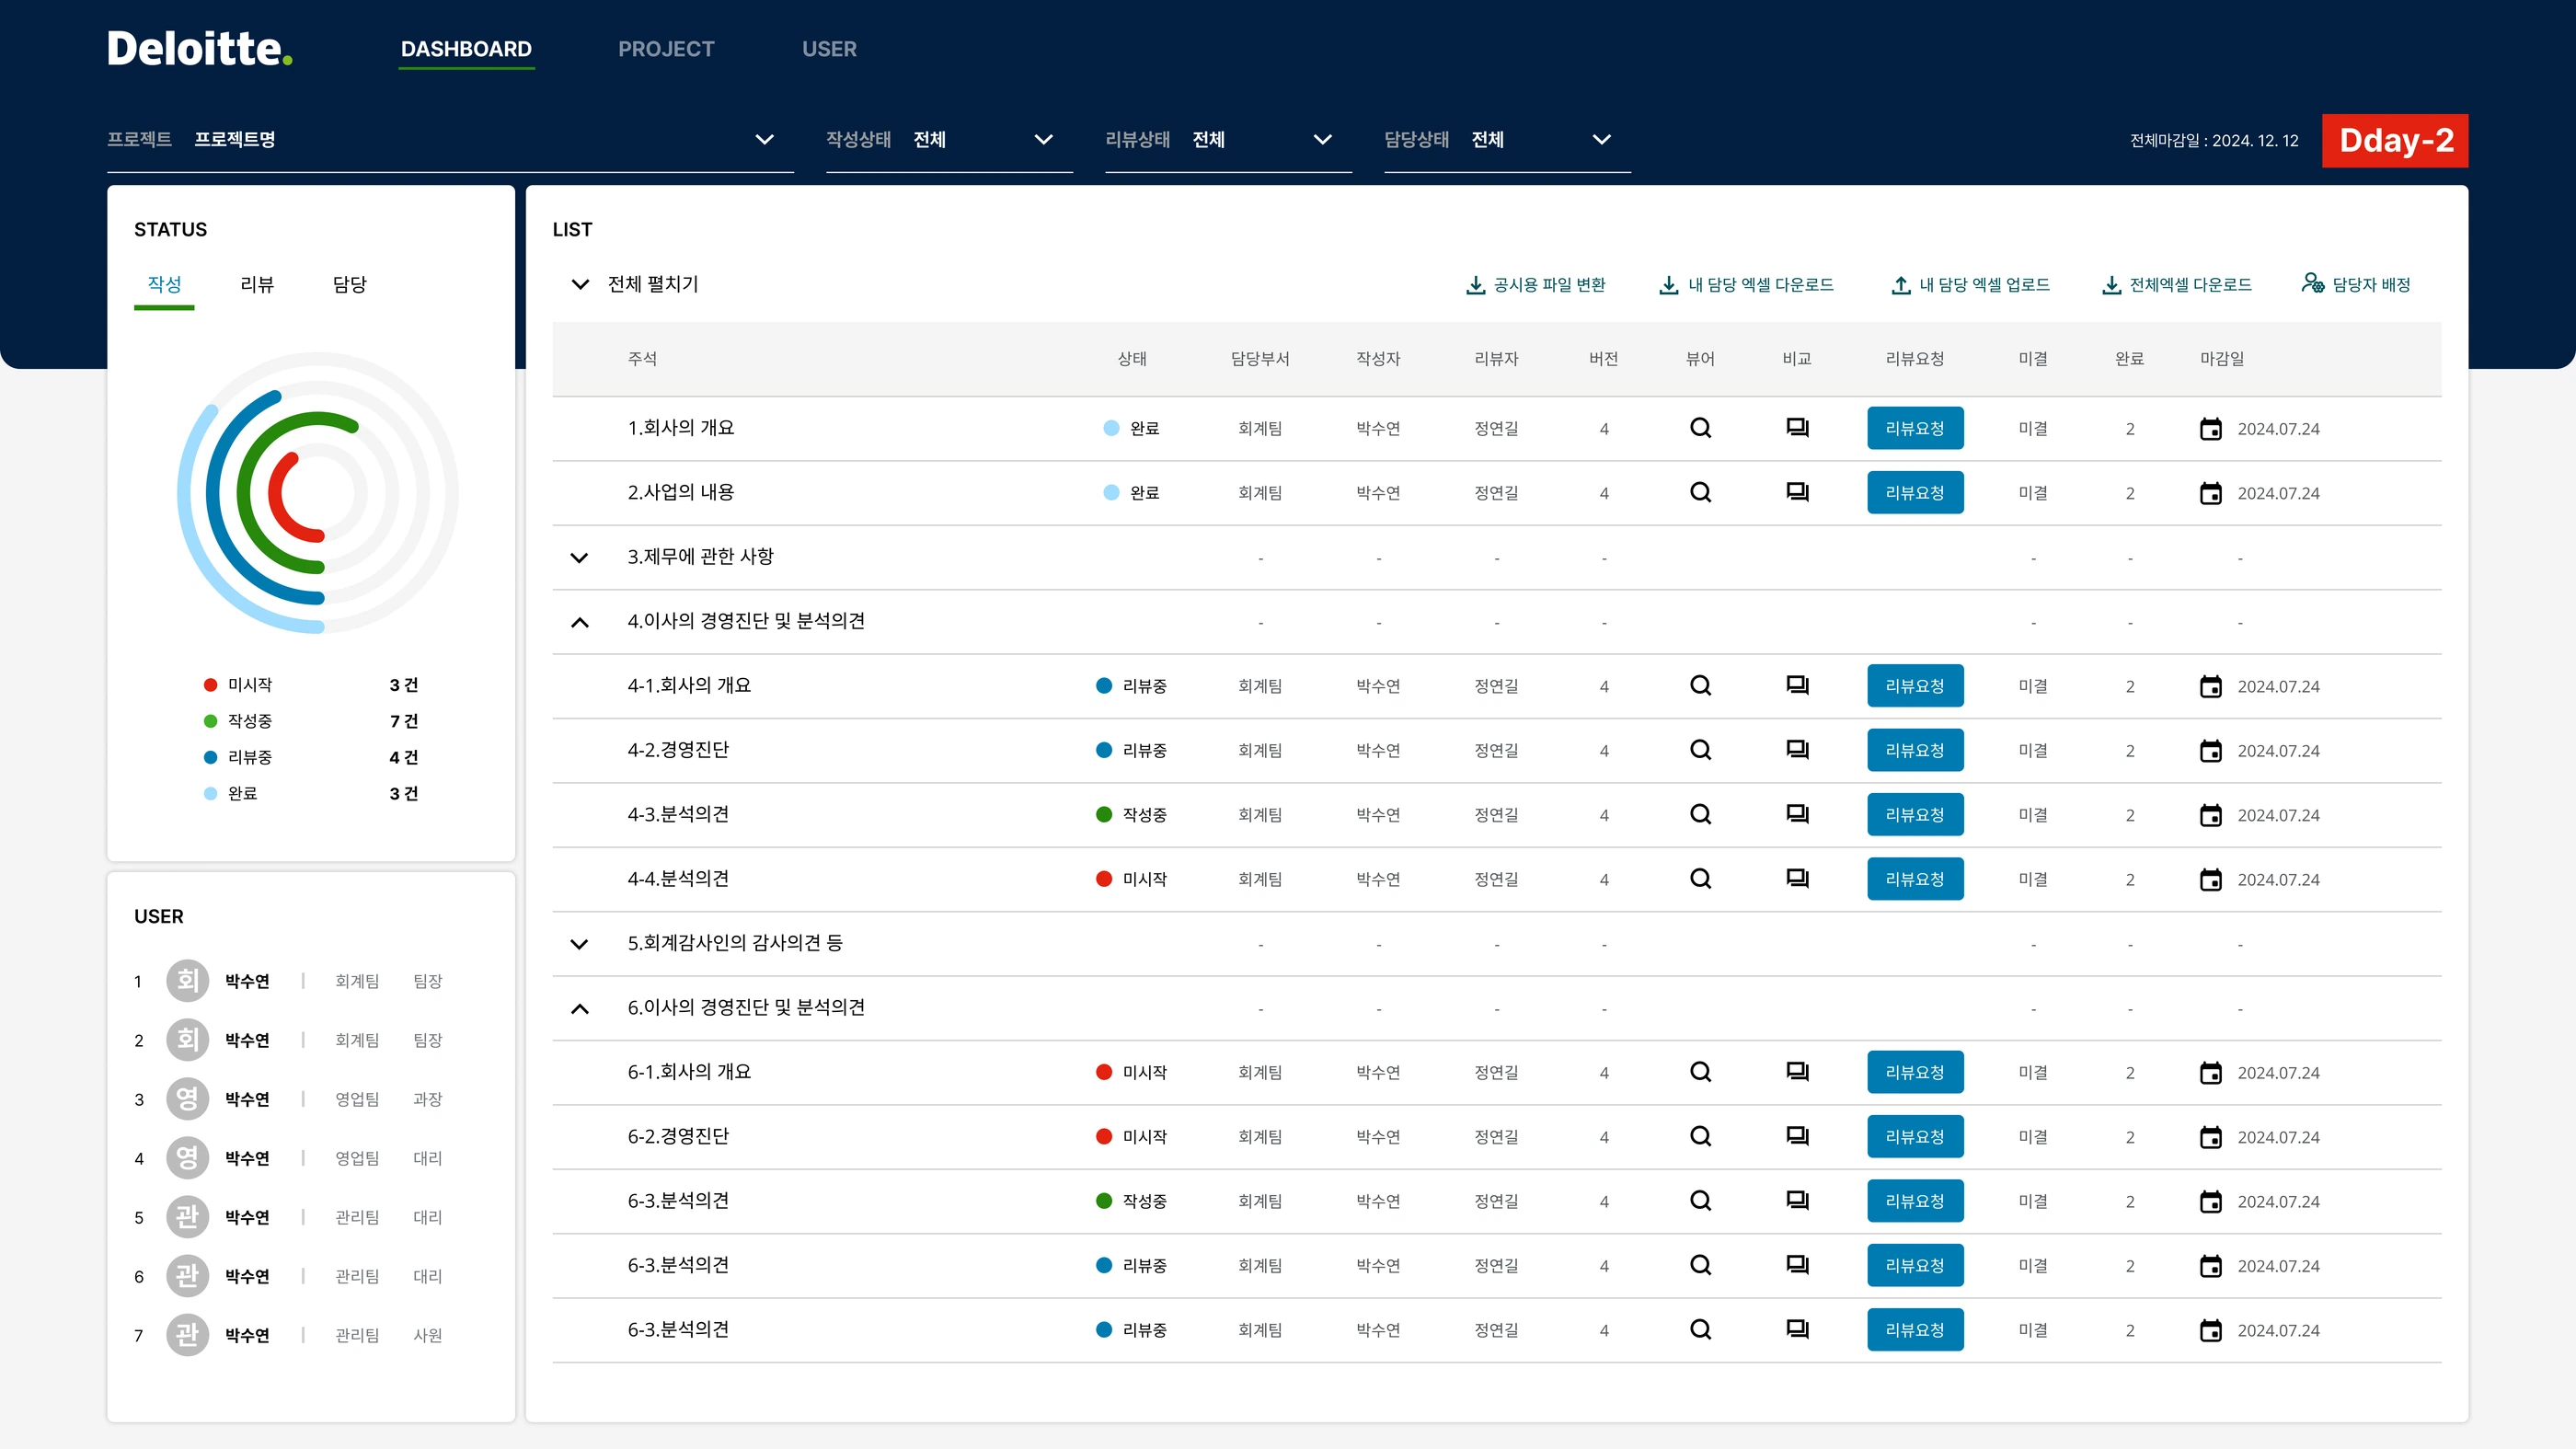Select the 리뷰 status tab
2576x1449 pixels.
[x=257, y=285]
